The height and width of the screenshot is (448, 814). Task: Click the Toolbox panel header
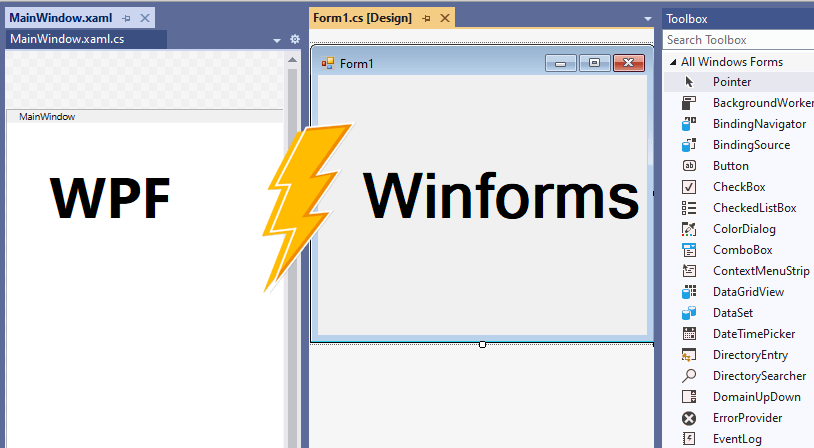(738, 19)
